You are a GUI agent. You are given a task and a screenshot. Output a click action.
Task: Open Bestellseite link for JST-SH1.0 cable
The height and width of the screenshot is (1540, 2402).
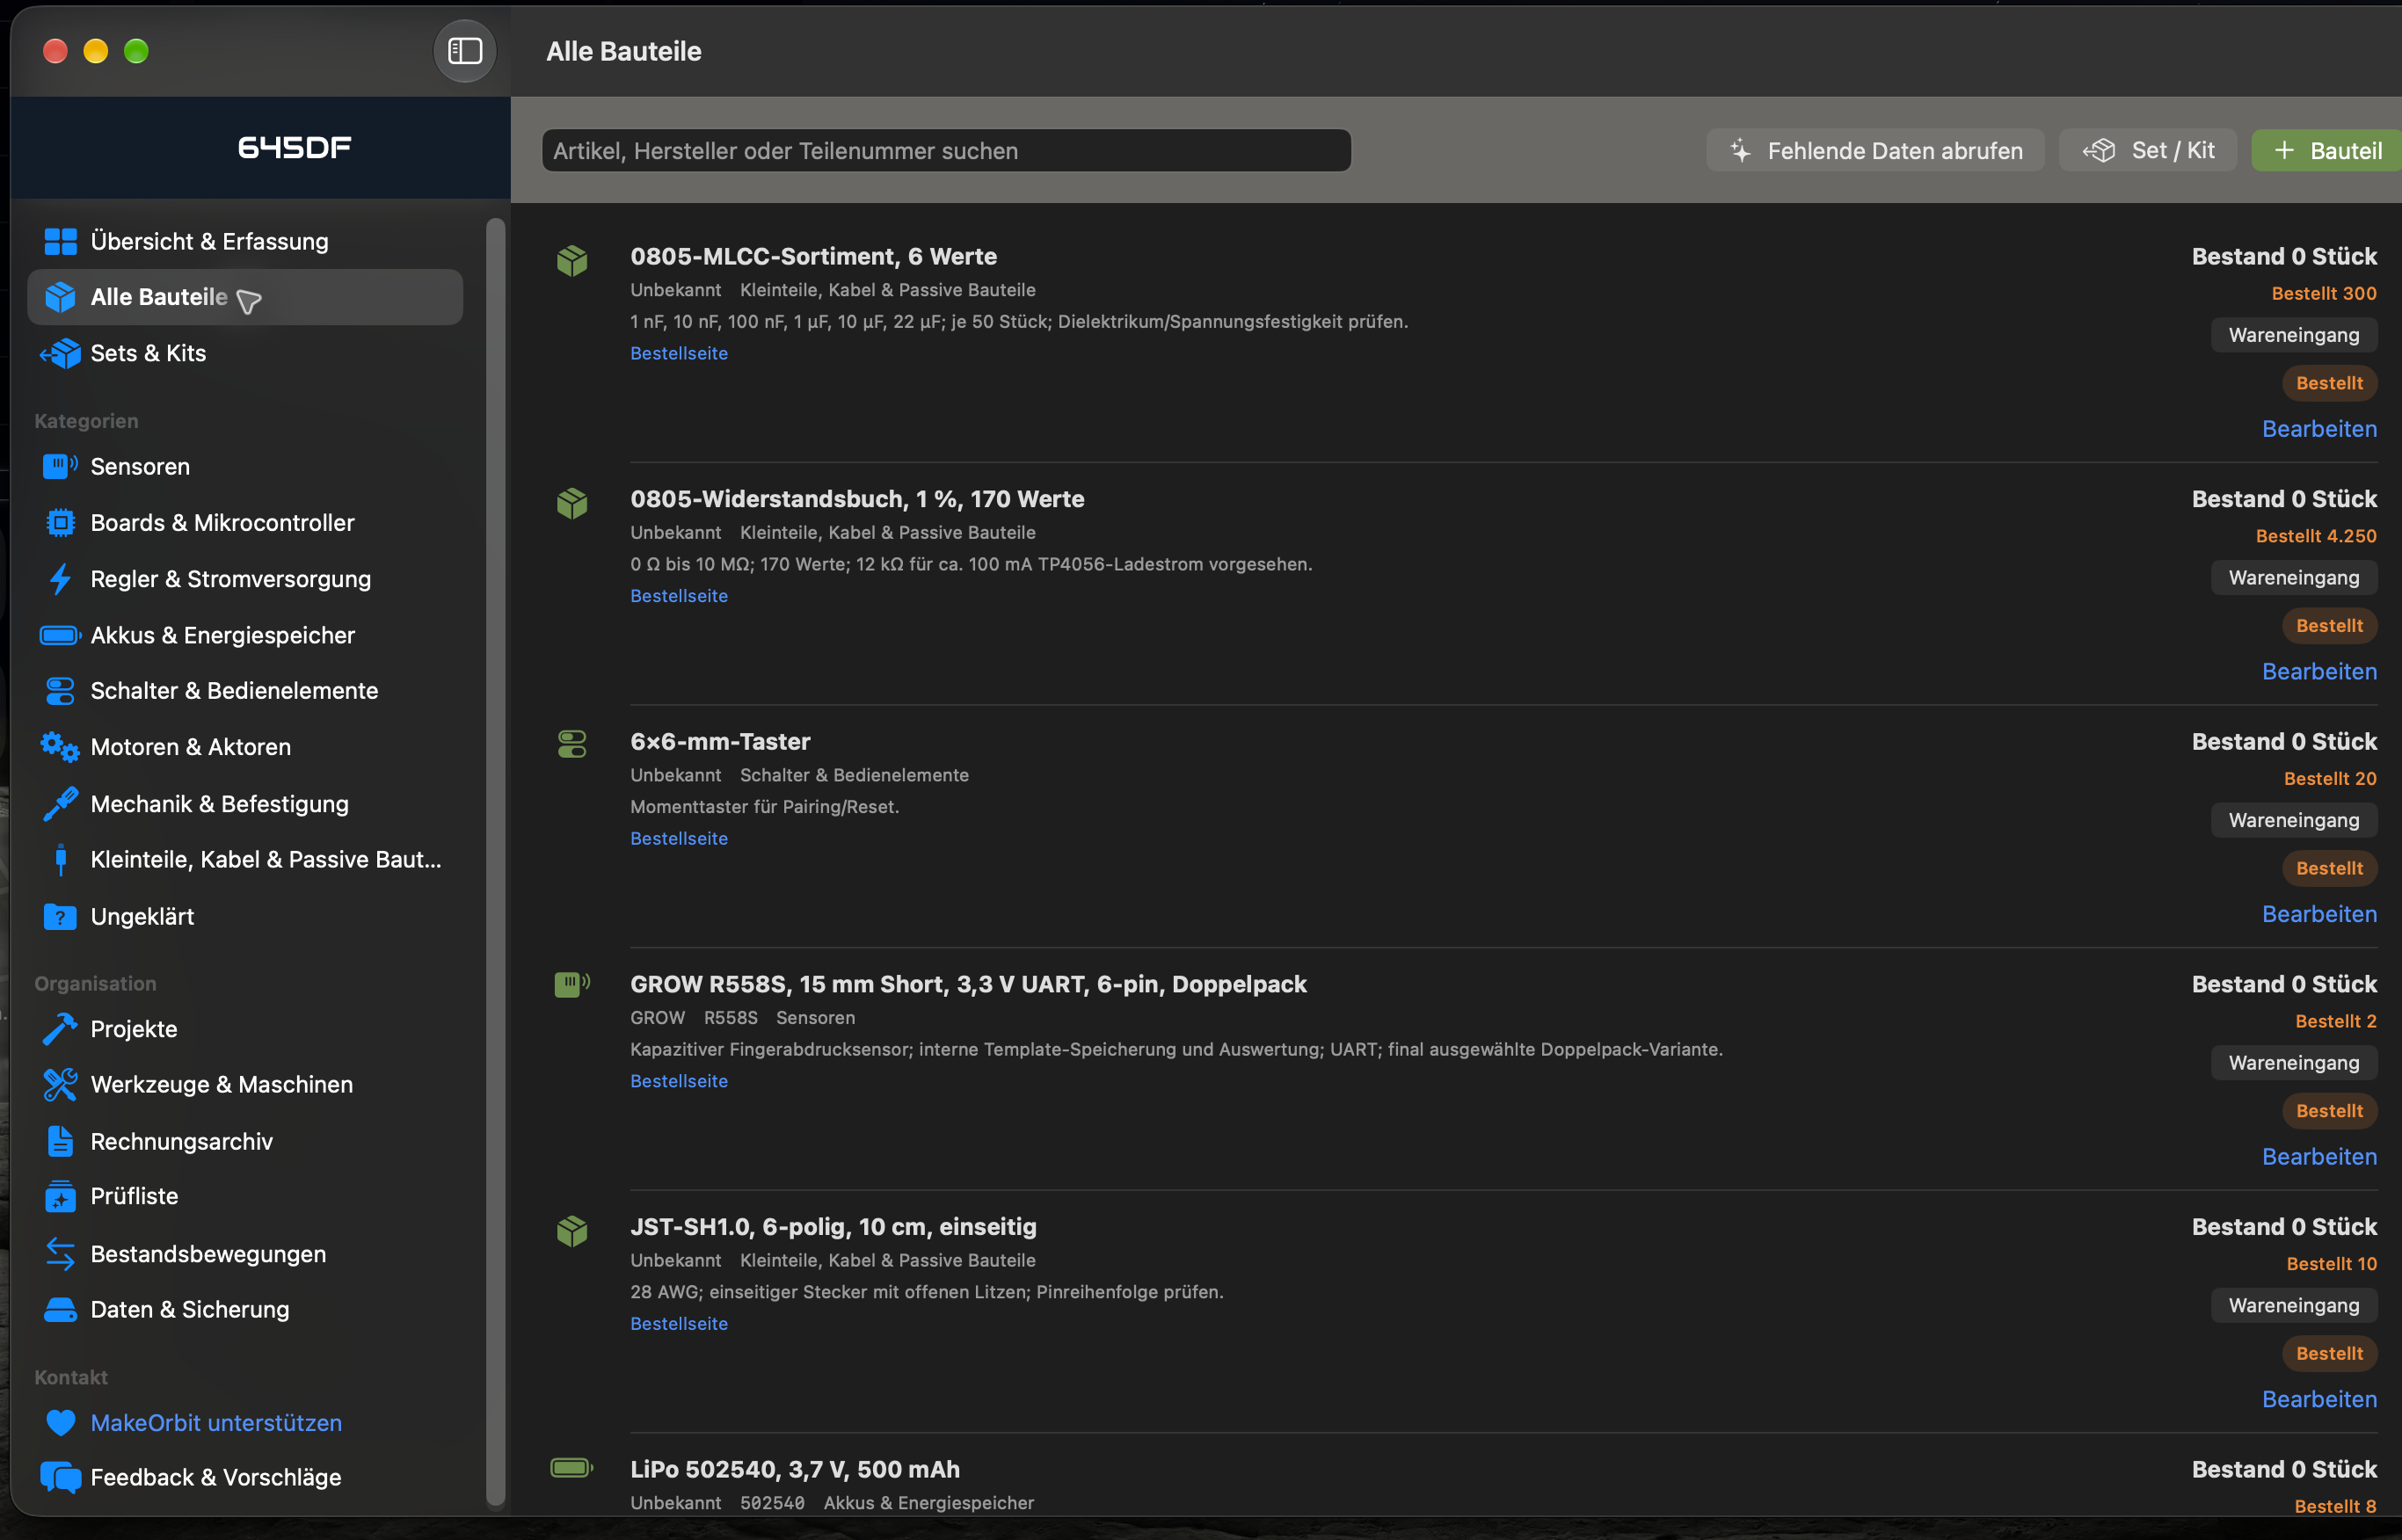679,1323
